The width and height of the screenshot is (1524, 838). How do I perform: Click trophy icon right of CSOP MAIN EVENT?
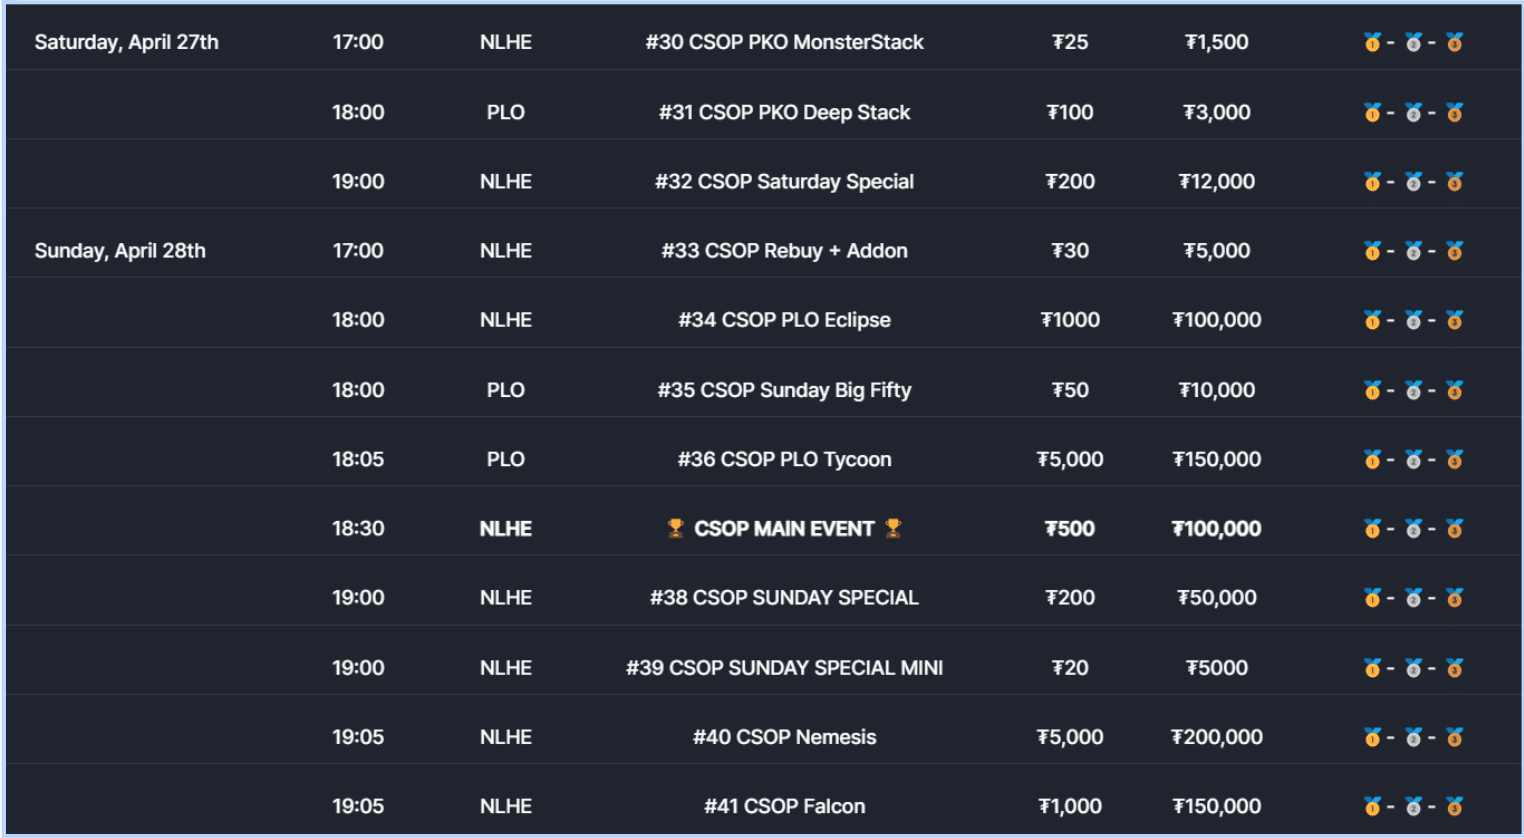click(893, 528)
